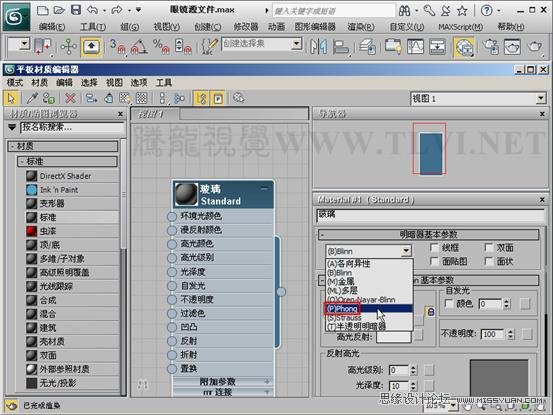Enable the 线框 wireframe checkbox

[434, 248]
